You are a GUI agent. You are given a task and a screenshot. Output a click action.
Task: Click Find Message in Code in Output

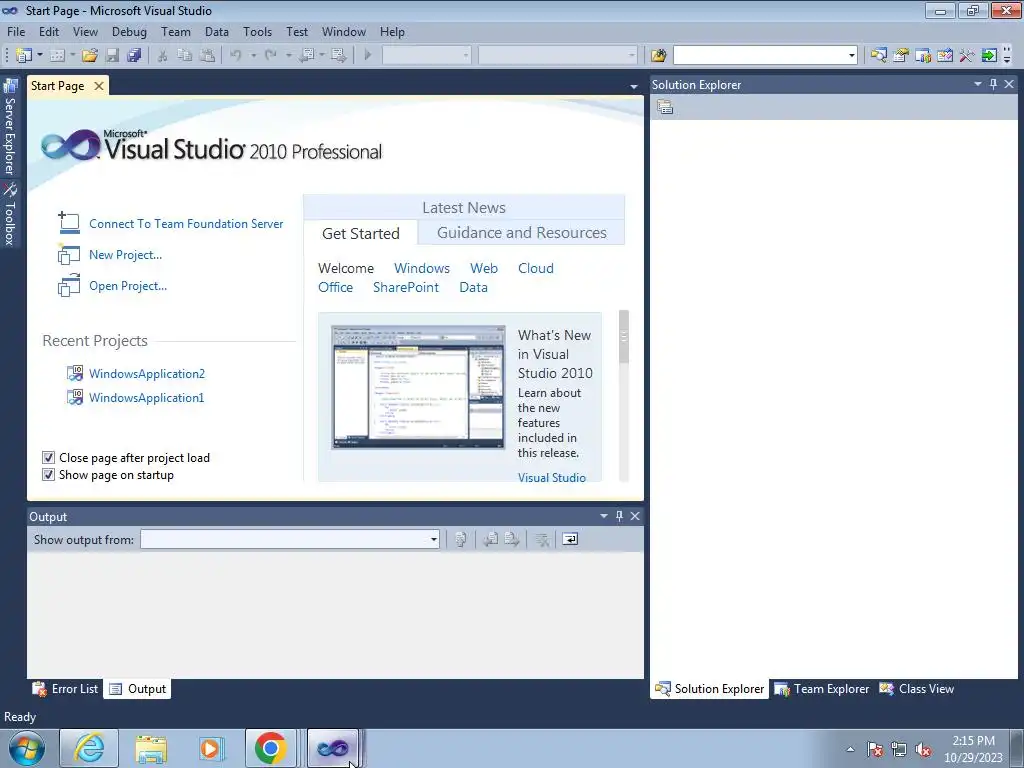460,539
